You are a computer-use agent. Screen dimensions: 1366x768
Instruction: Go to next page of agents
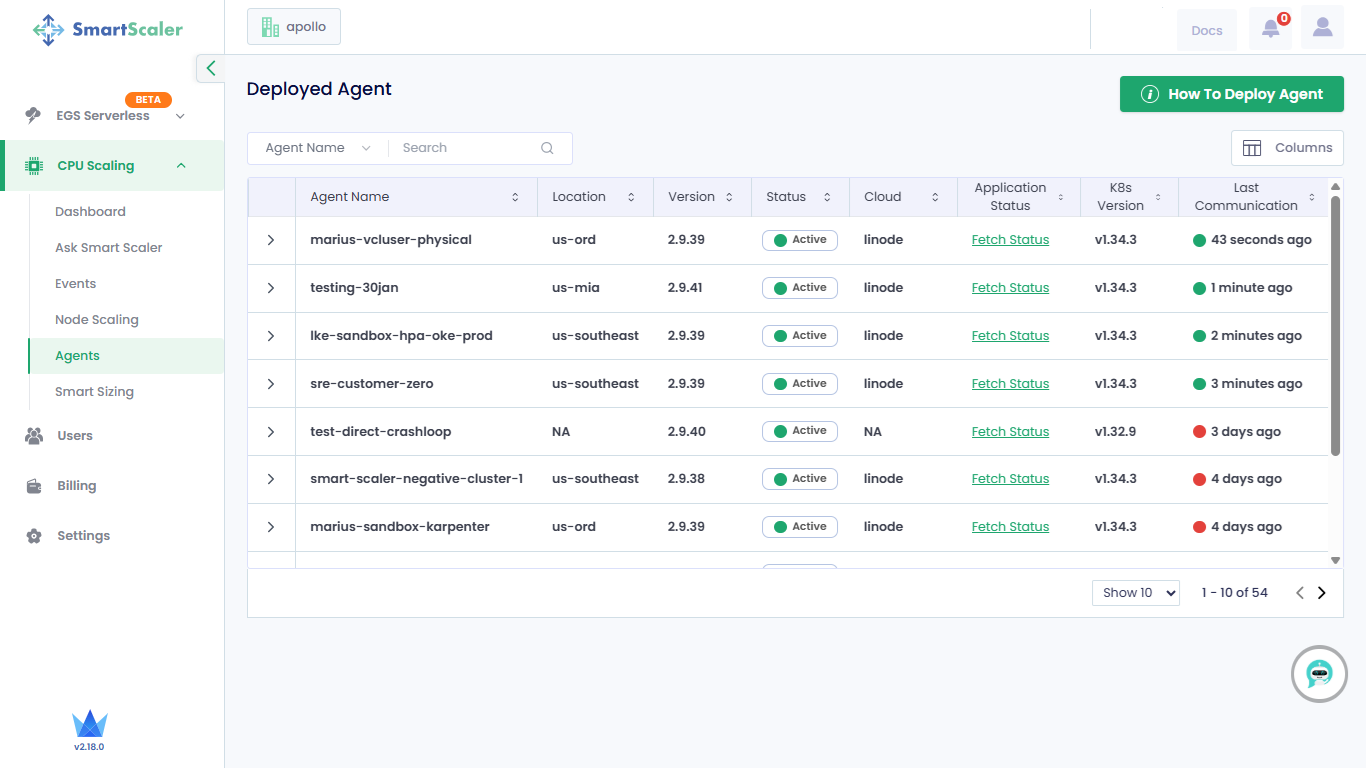1321,593
